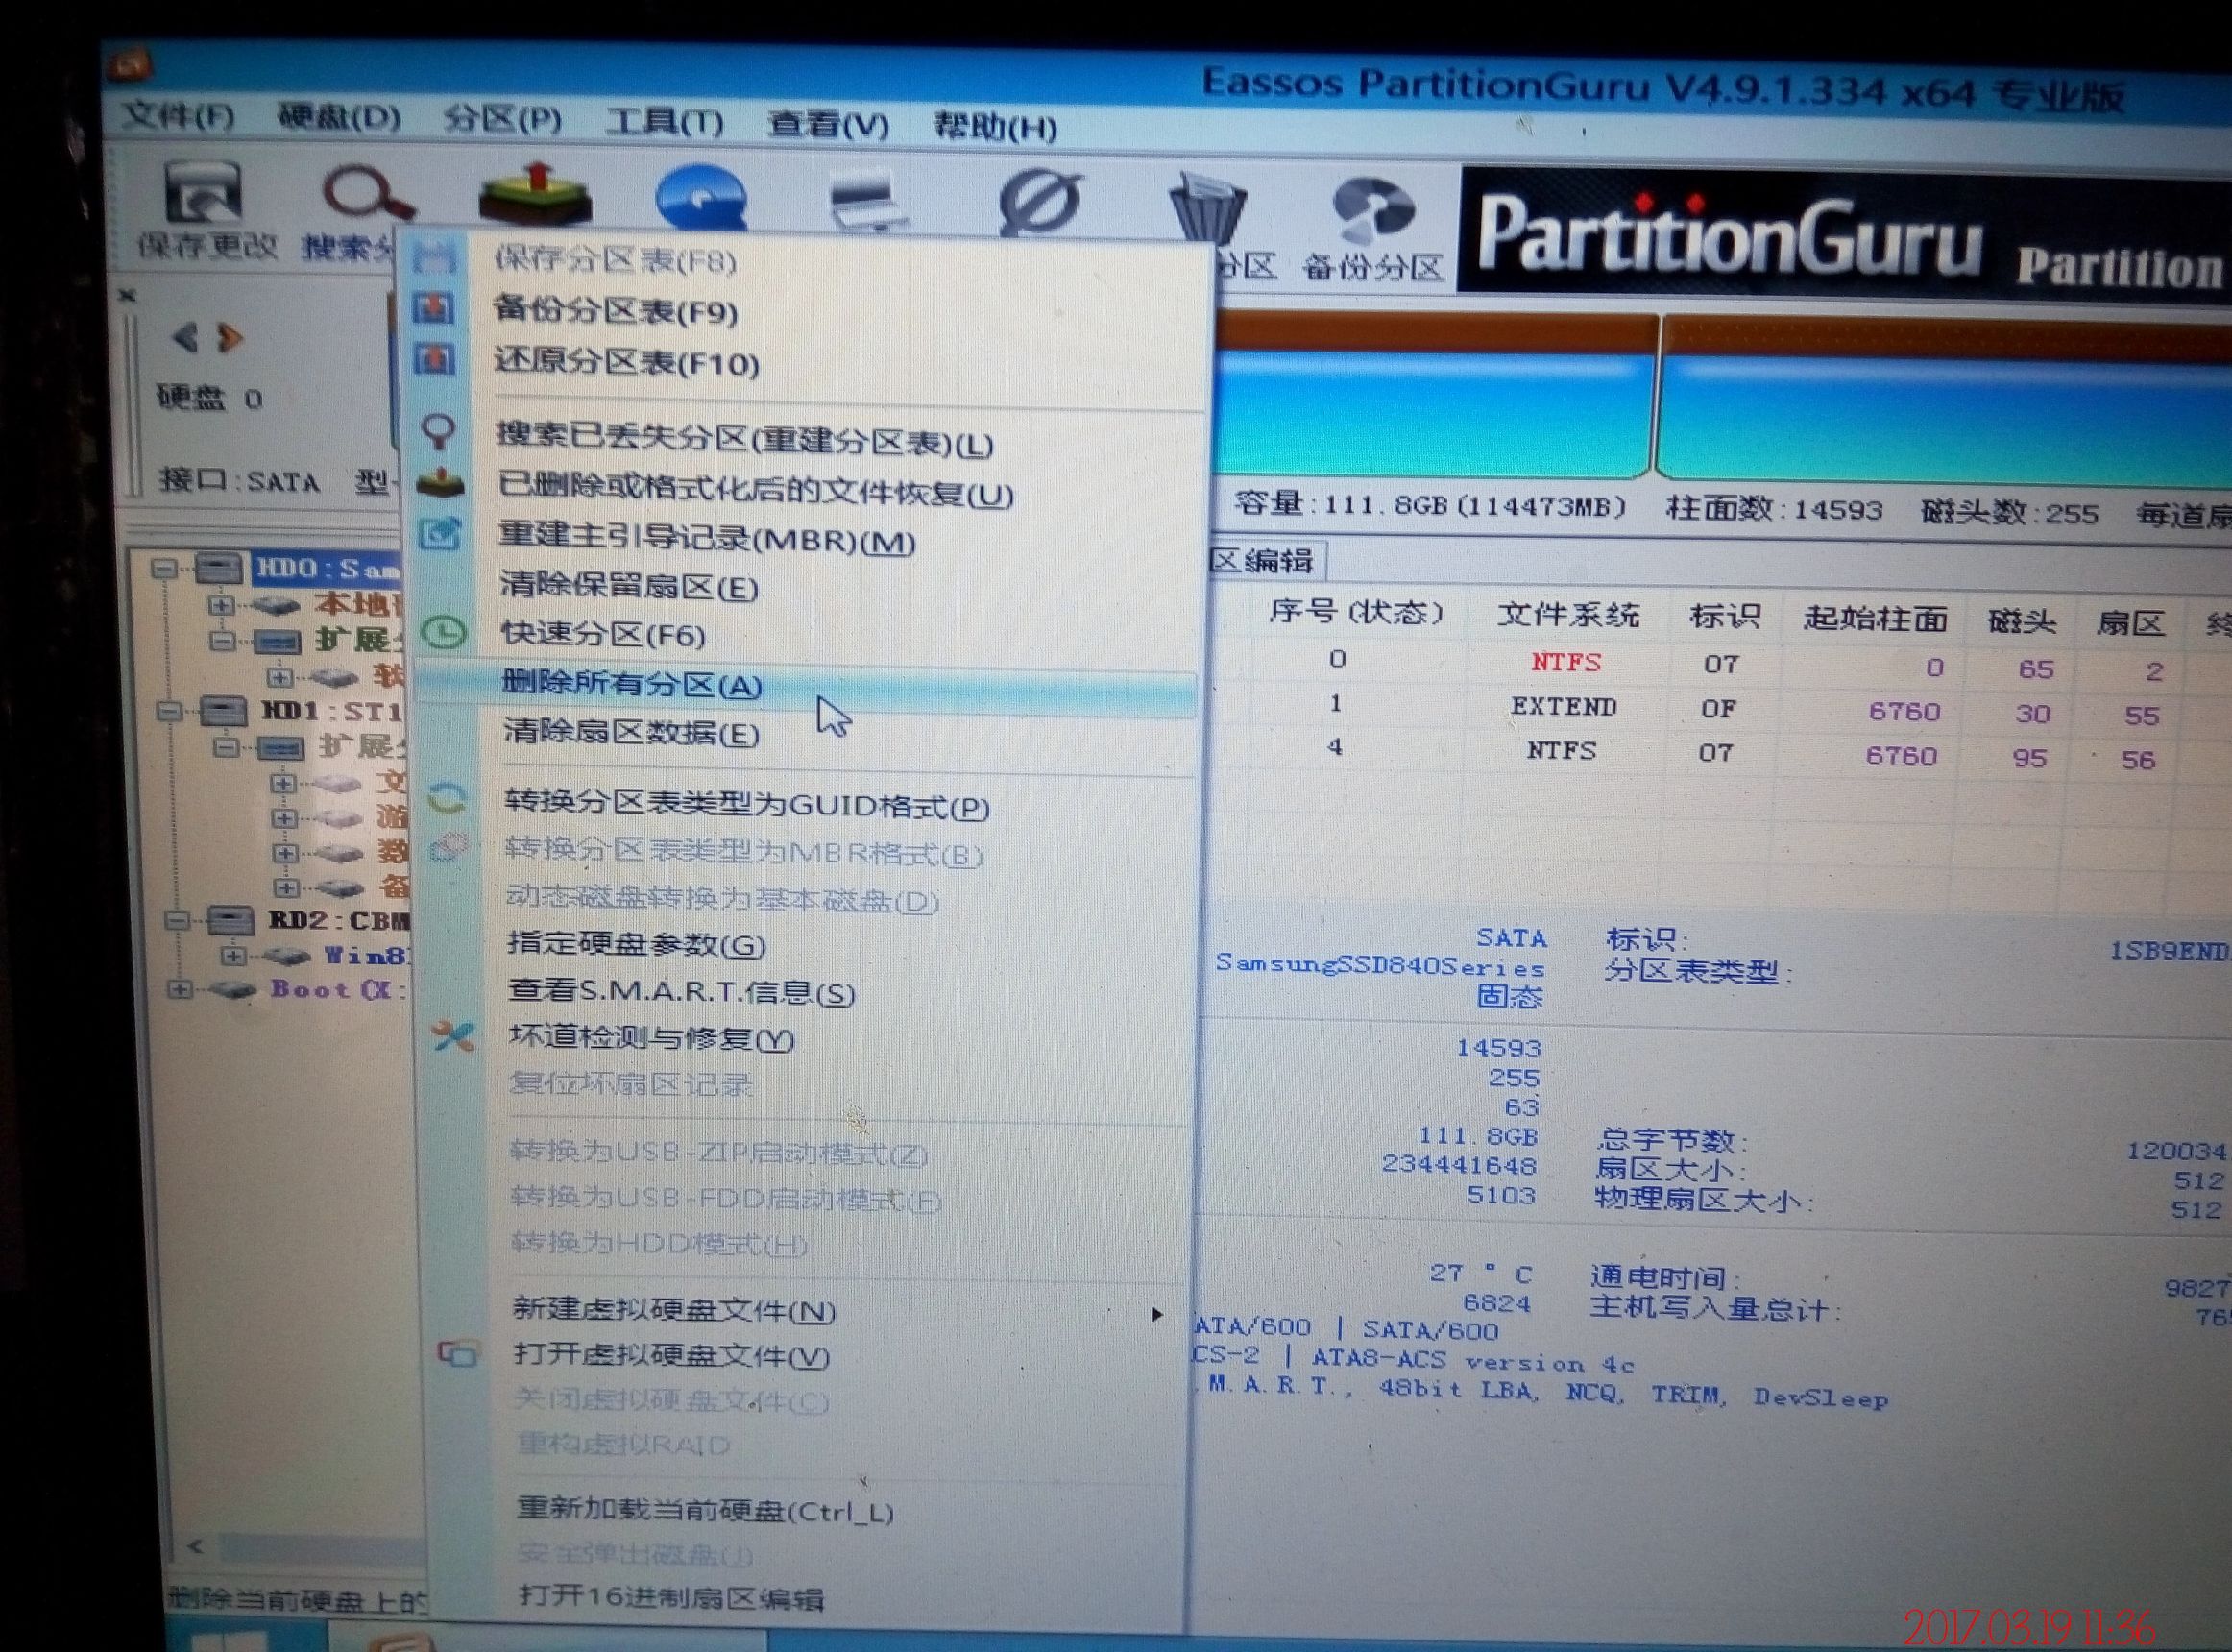This screenshot has width=2232, height=1652.
Task: Collapse the HD1 ST1 disk tree node
Action: pos(169,711)
